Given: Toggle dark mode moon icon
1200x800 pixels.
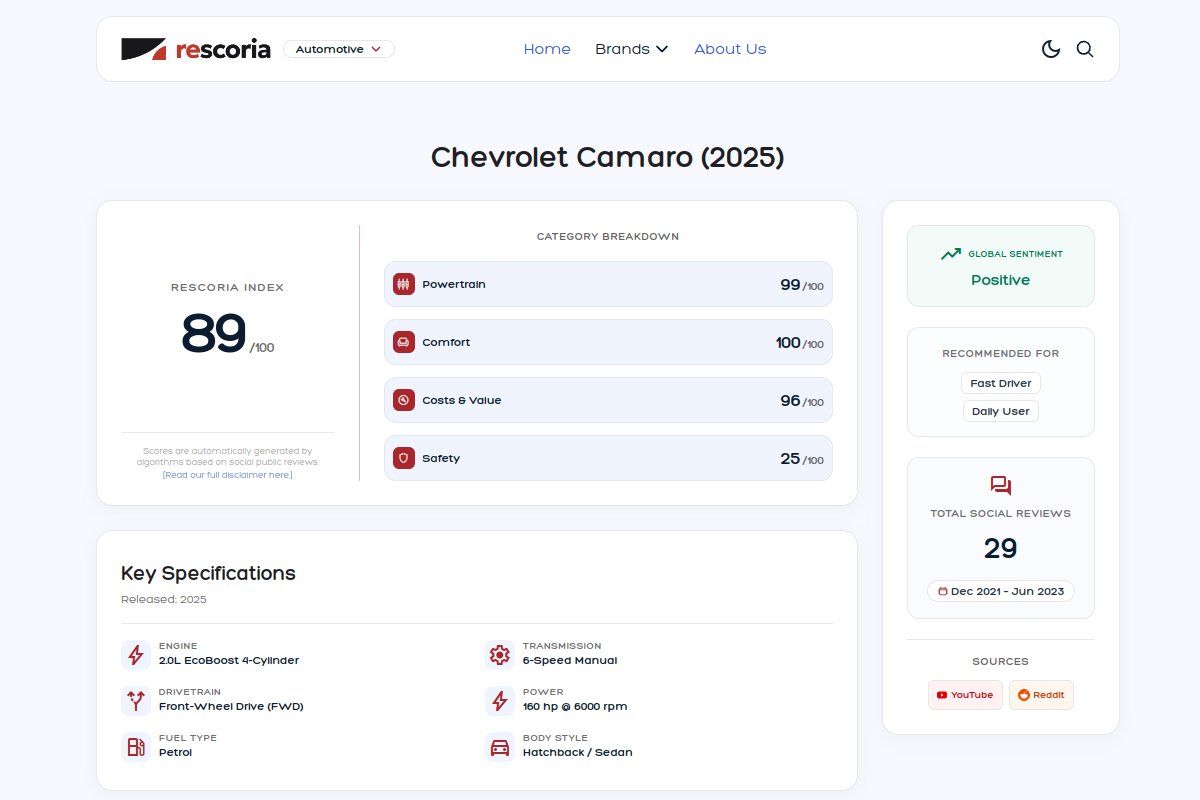Looking at the screenshot, I should click(1051, 49).
